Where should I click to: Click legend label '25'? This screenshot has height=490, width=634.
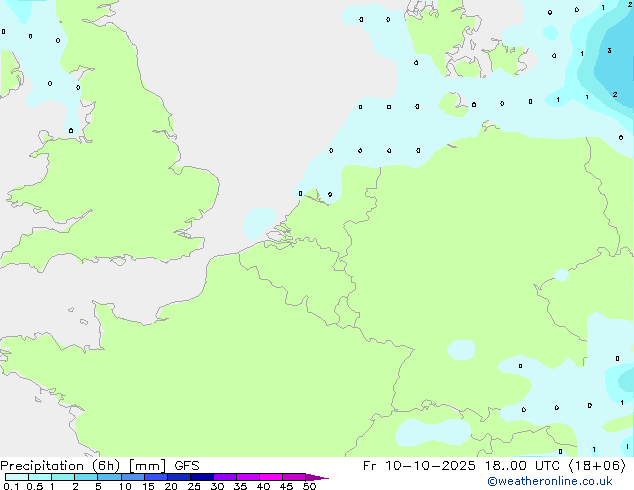(x=194, y=486)
